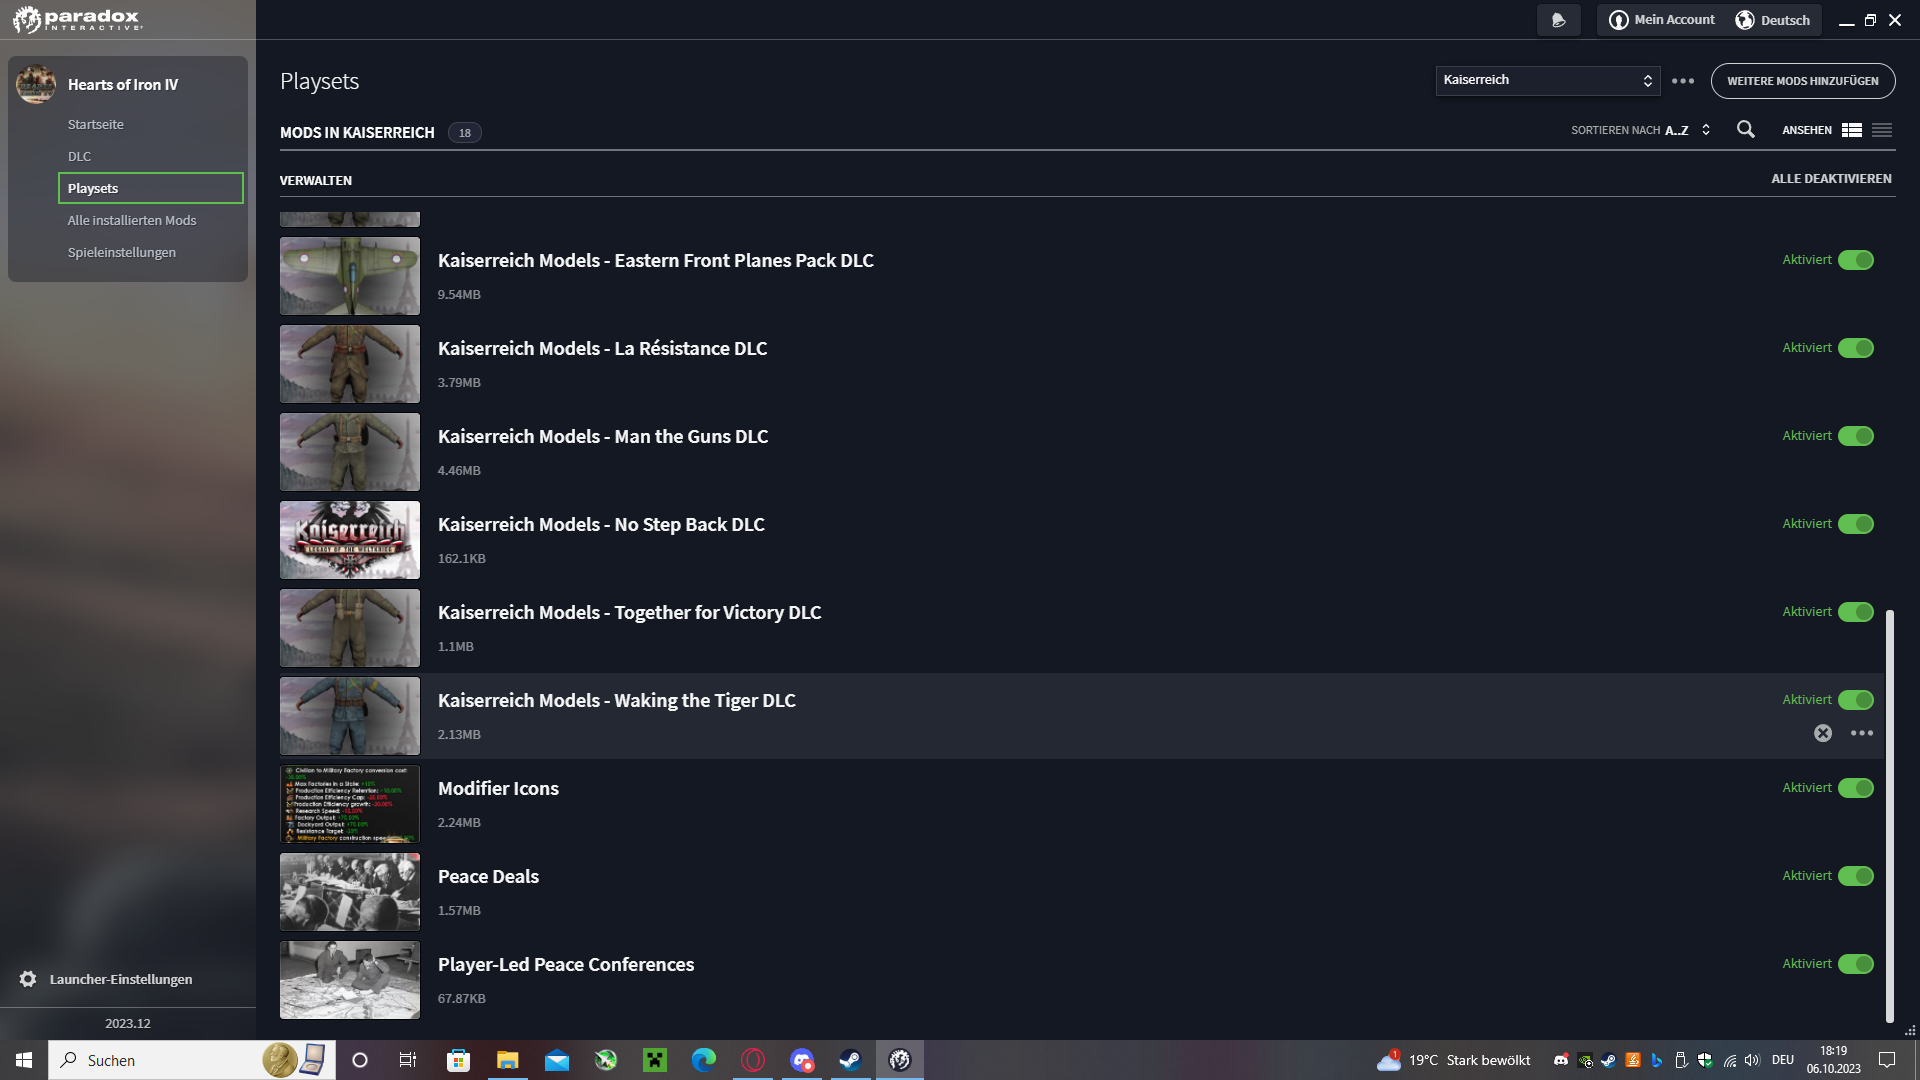Click WEITERE MODS HINZUFÜGEN button
1920x1080 pixels.
tap(1803, 81)
